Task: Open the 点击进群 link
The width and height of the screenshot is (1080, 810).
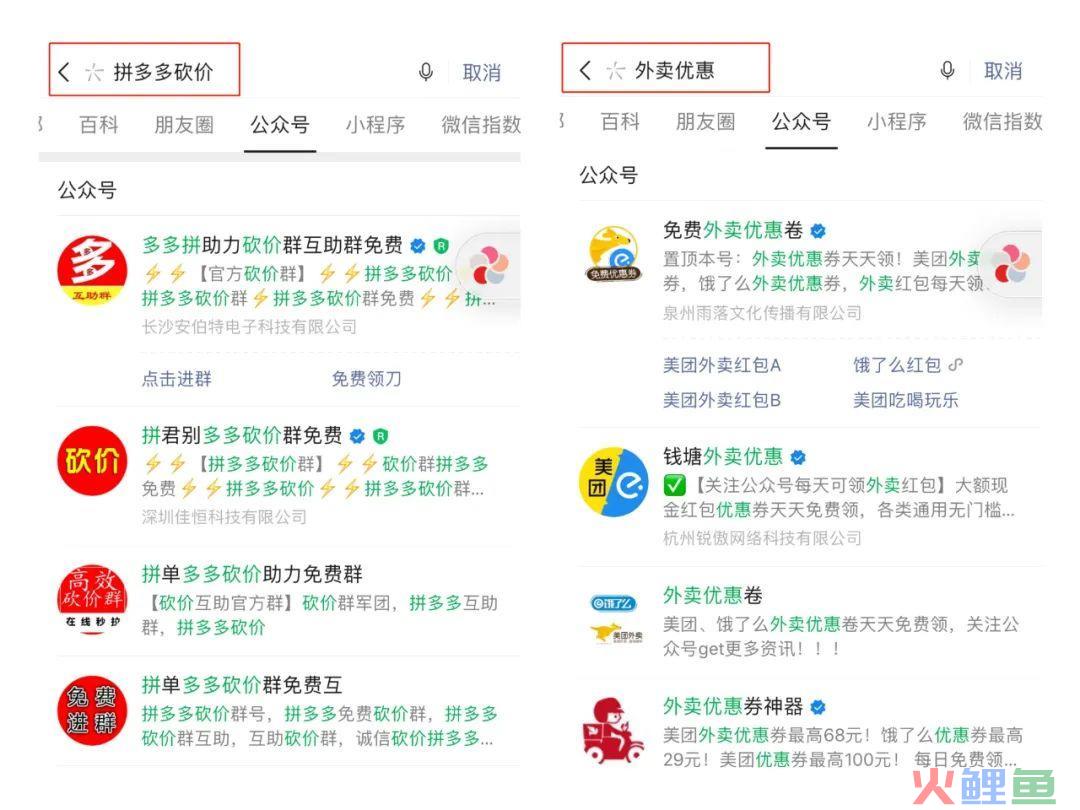Action: click(x=177, y=379)
